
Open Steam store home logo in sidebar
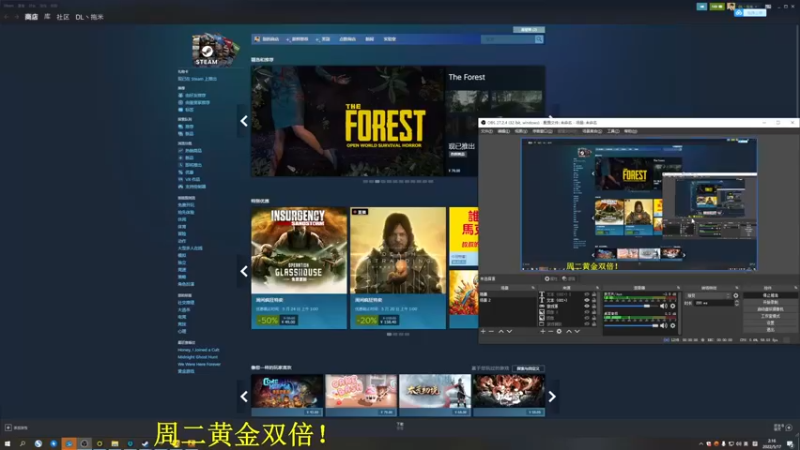[215, 49]
